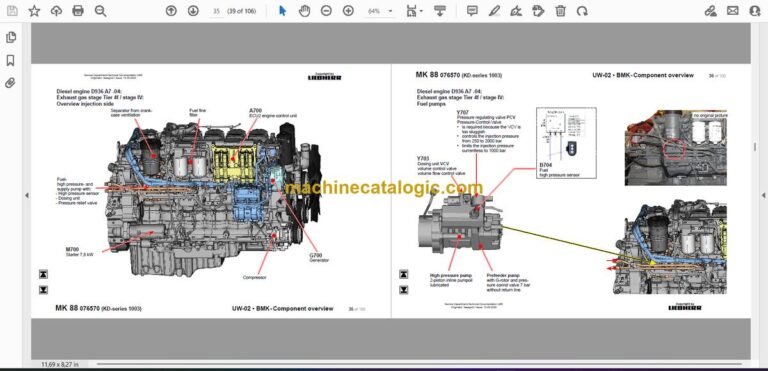Click the horizontal scrollbar at the bottom
The image size is (768, 371).
pyautogui.click(x=419, y=364)
